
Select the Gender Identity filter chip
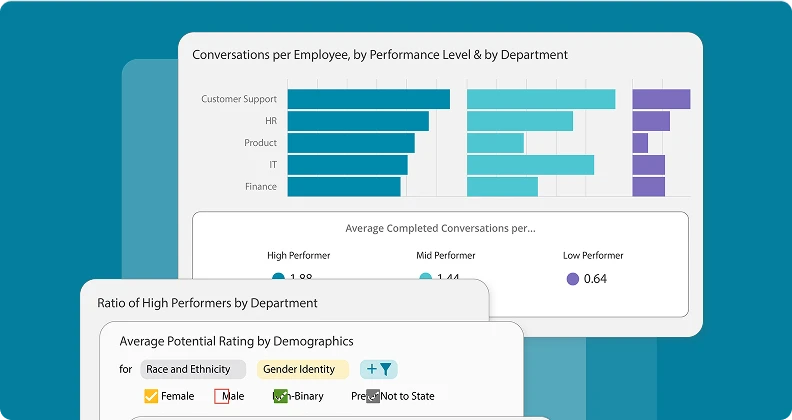pyautogui.click(x=303, y=369)
